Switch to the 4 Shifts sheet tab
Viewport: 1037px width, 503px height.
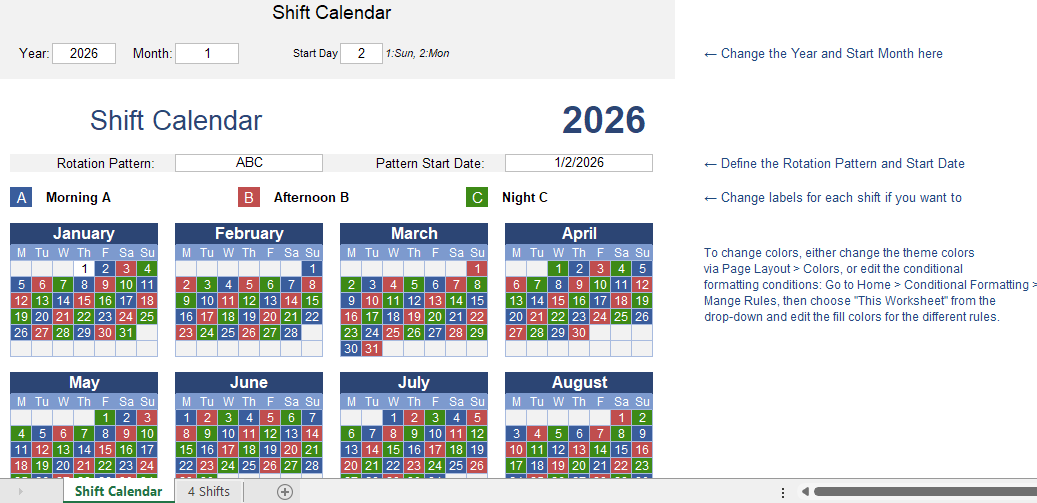click(209, 492)
